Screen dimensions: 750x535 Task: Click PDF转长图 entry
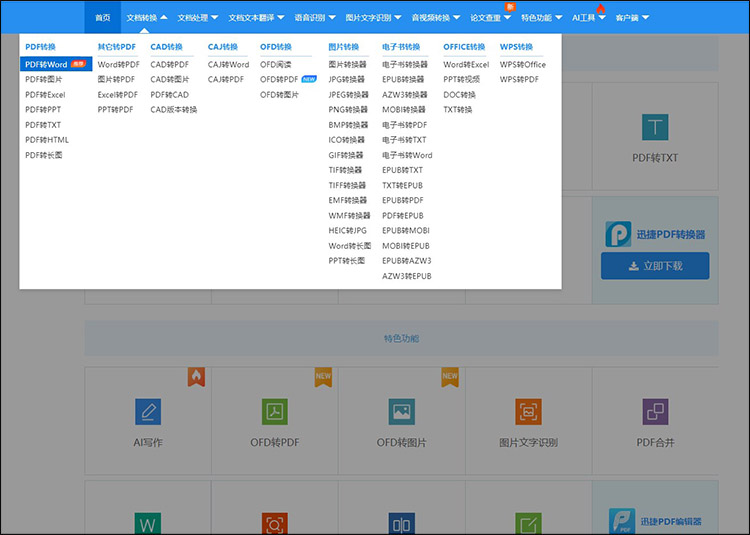[44, 155]
